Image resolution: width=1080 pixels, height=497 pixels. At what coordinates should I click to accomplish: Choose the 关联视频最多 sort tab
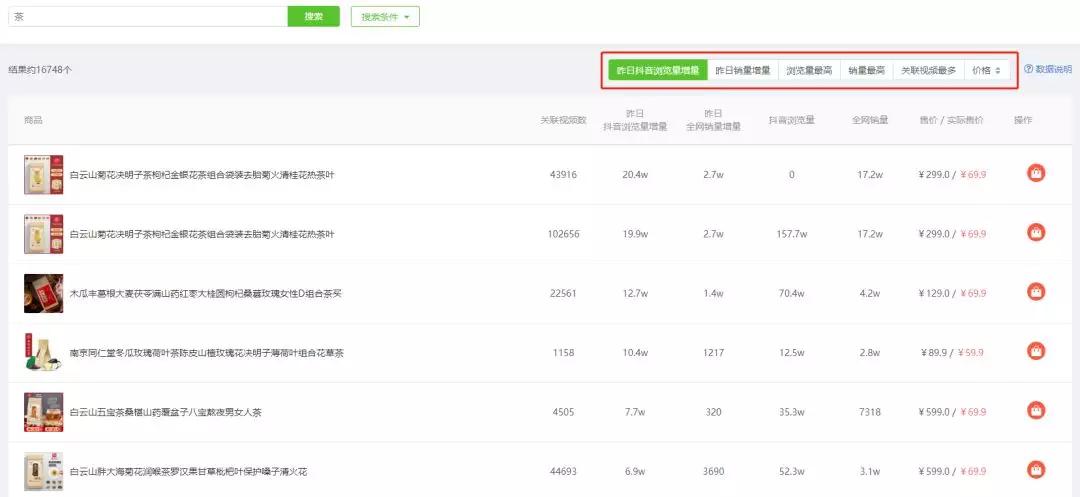click(928, 70)
